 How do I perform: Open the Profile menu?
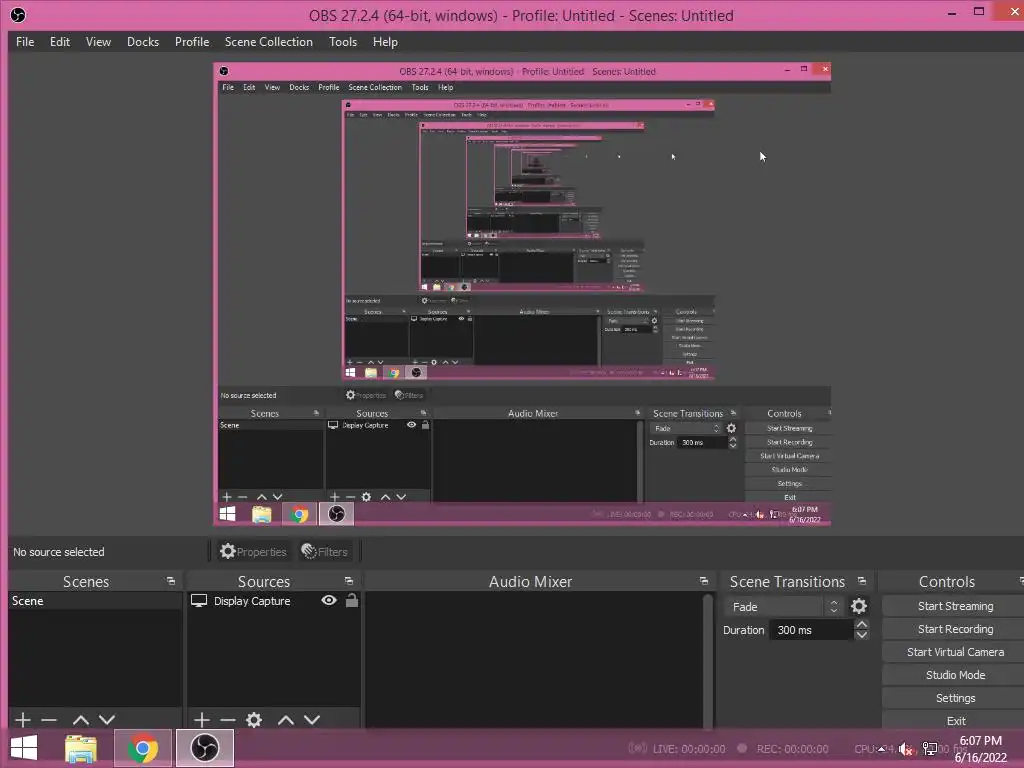pos(192,42)
